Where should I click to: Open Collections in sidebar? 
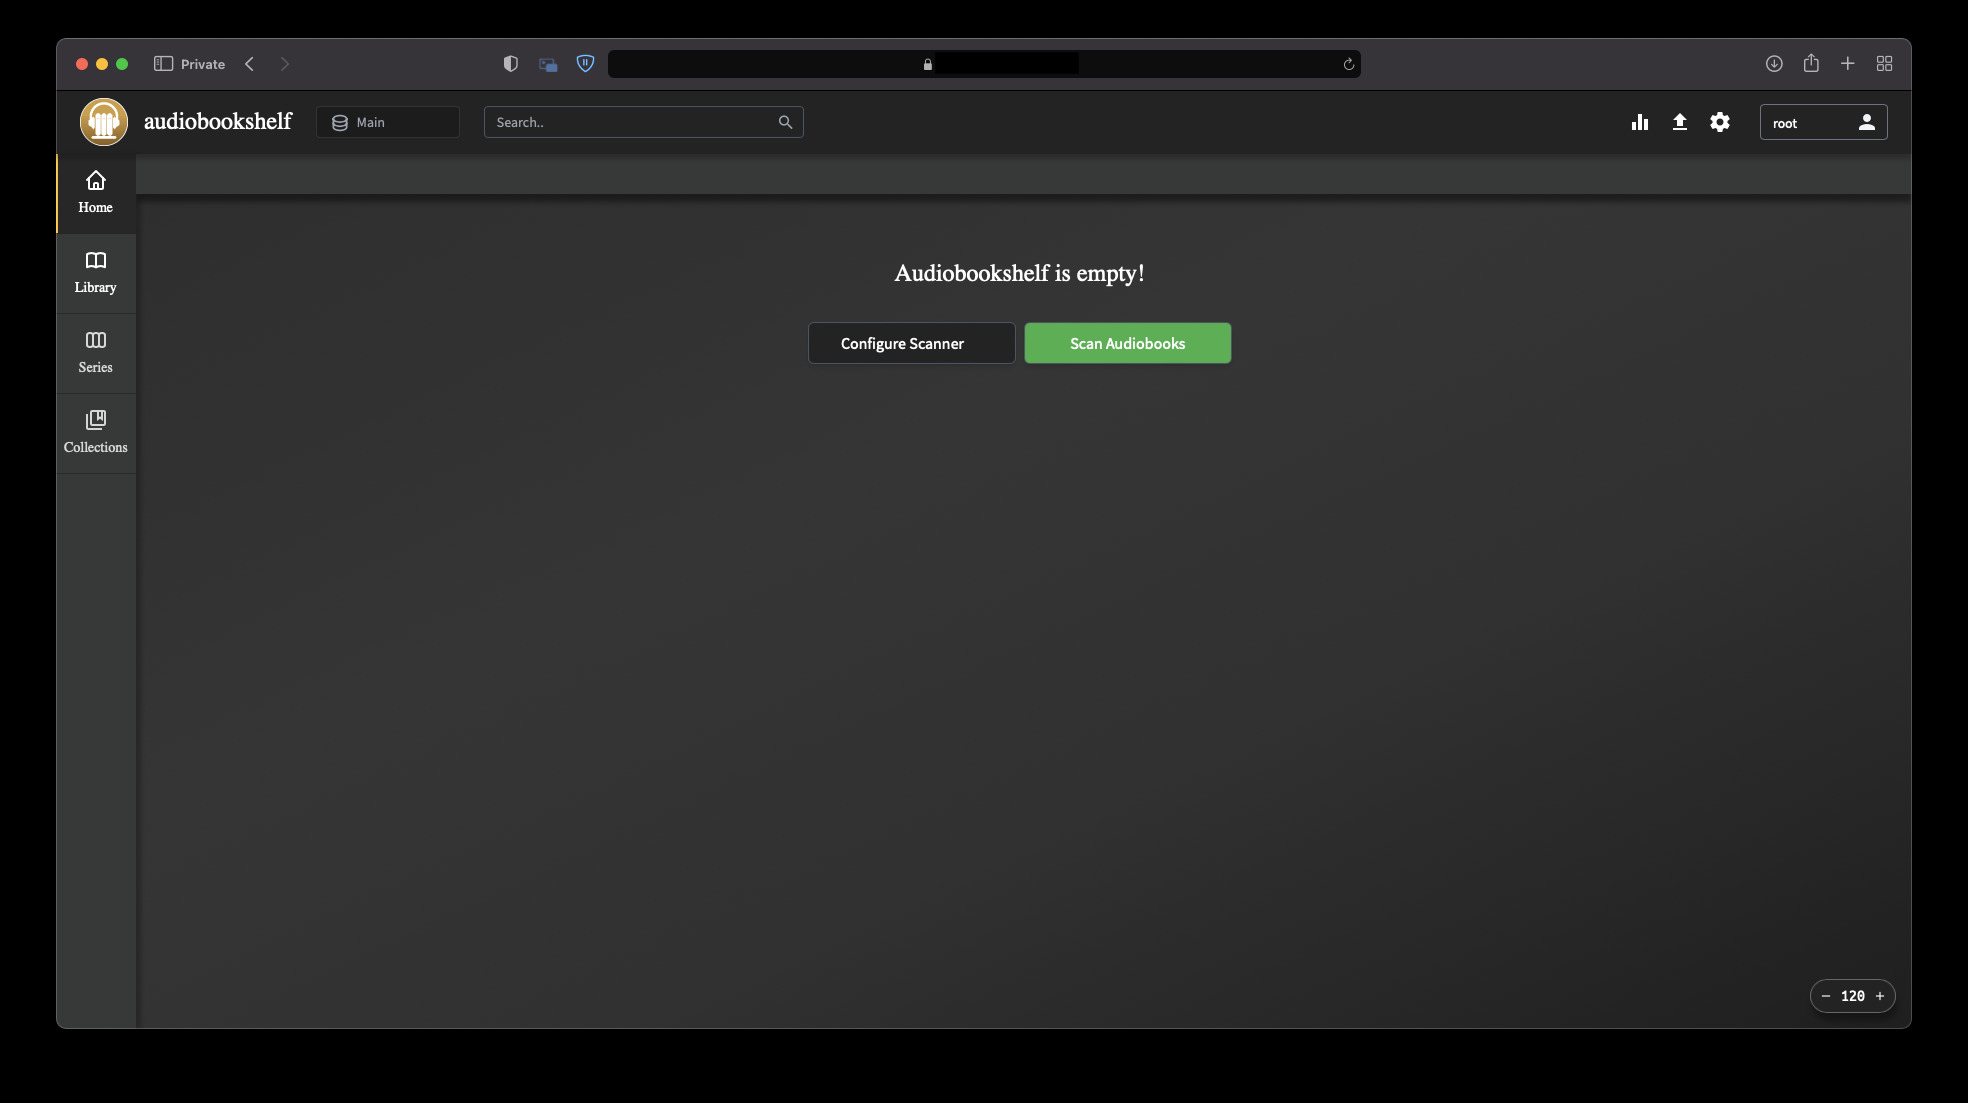pyautogui.click(x=96, y=433)
